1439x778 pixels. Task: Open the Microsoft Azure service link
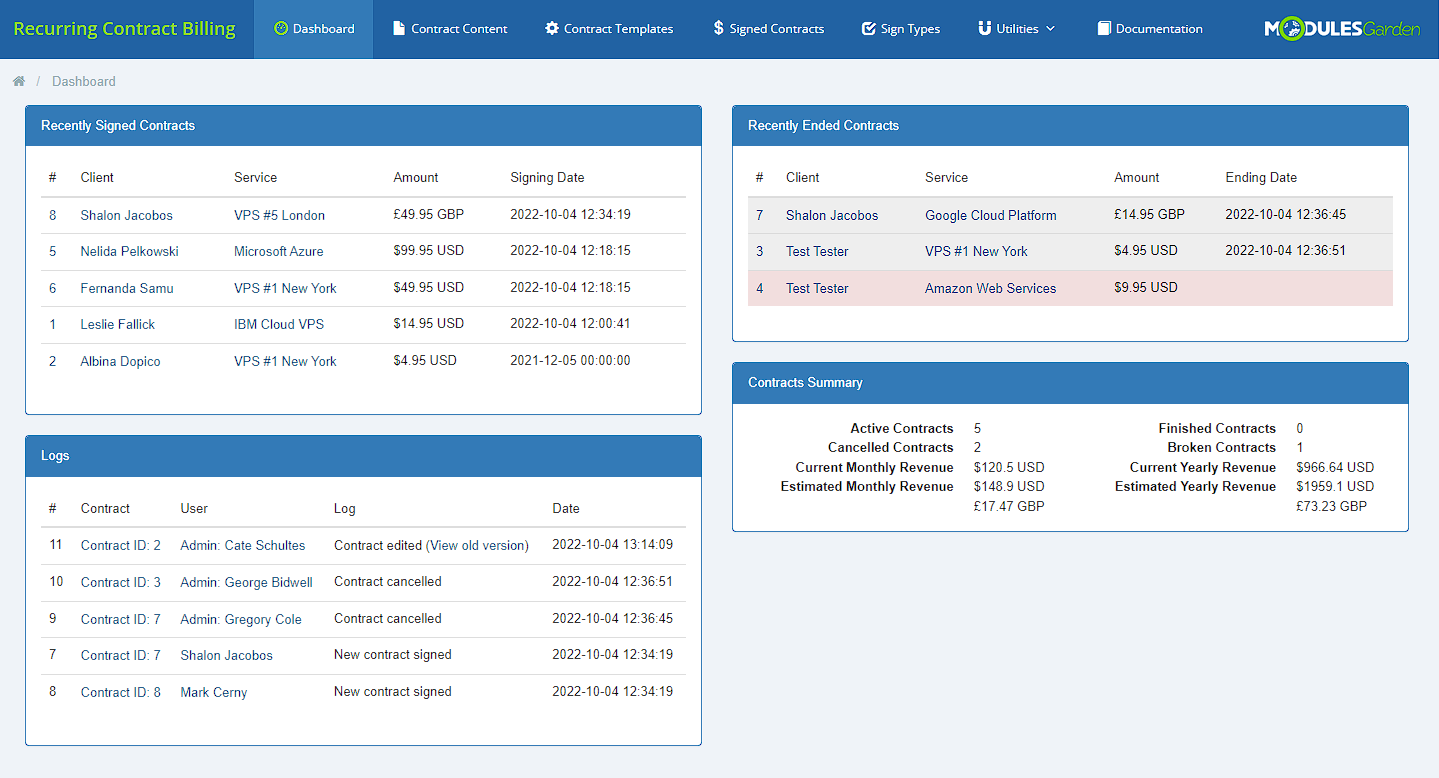[x=278, y=251]
